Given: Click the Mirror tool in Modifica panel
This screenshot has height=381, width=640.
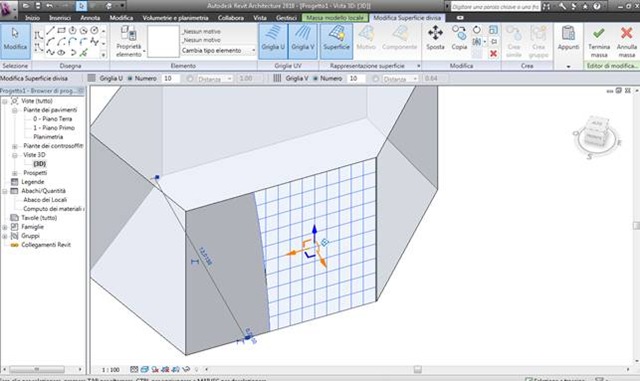Looking at the screenshot, I should [x=476, y=42].
